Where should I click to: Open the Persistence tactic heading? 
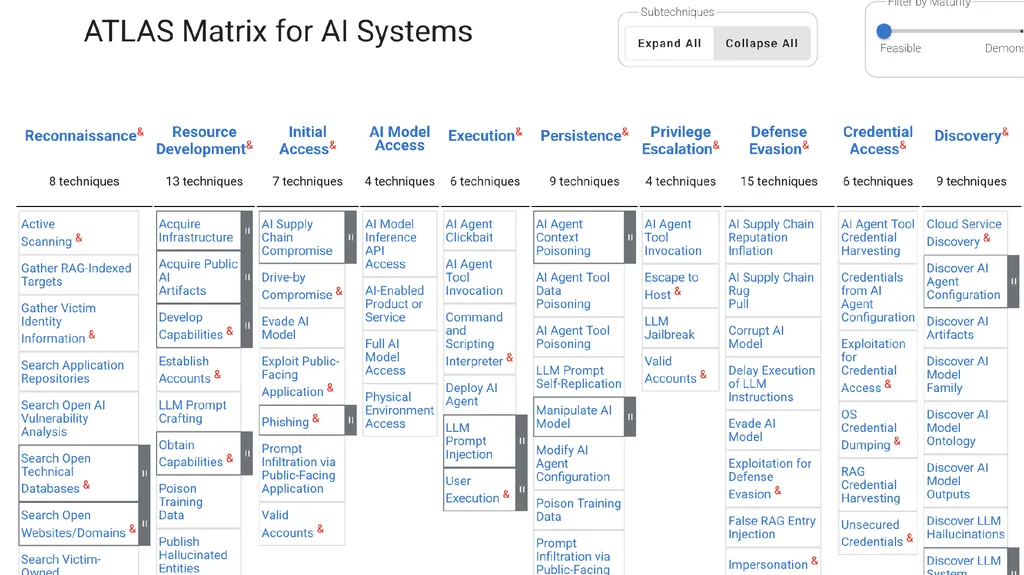[x=581, y=136]
